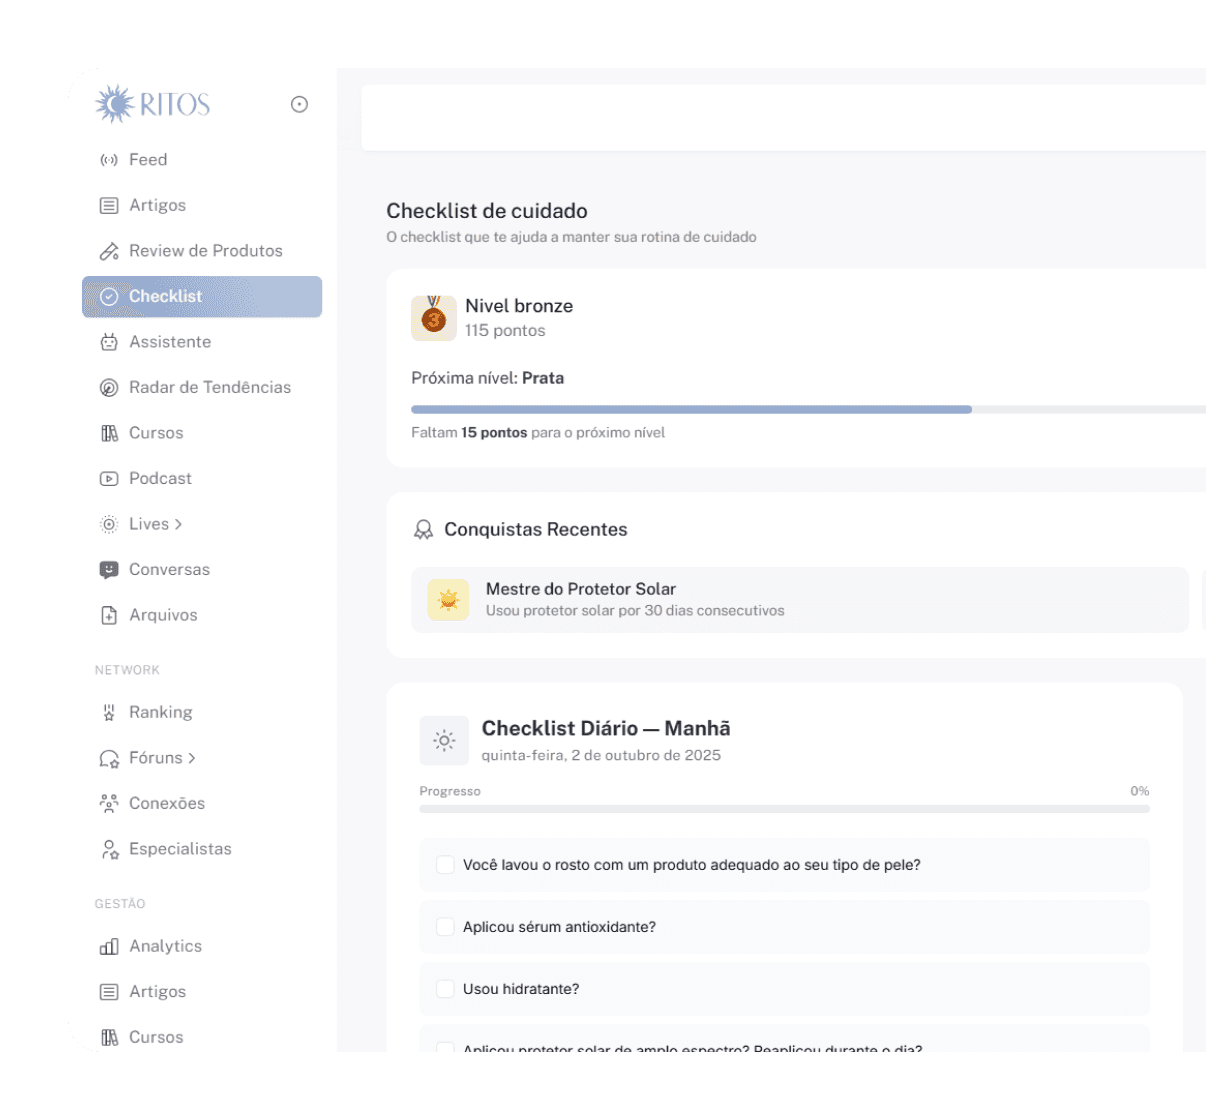Go to Especialistas in Network section
The width and height of the screenshot is (1206, 1120).
pyautogui.click(x=180, y=849)
